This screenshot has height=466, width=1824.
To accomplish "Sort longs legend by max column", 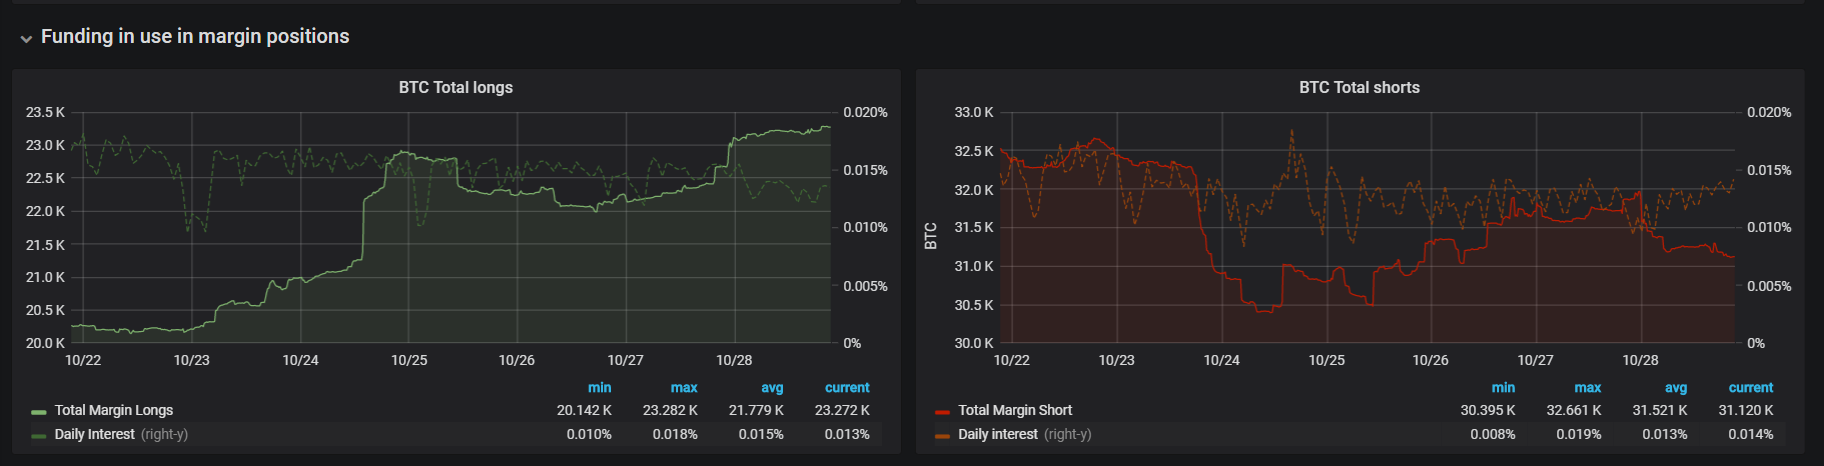I will pyautogui.click(x=684, y=387).
